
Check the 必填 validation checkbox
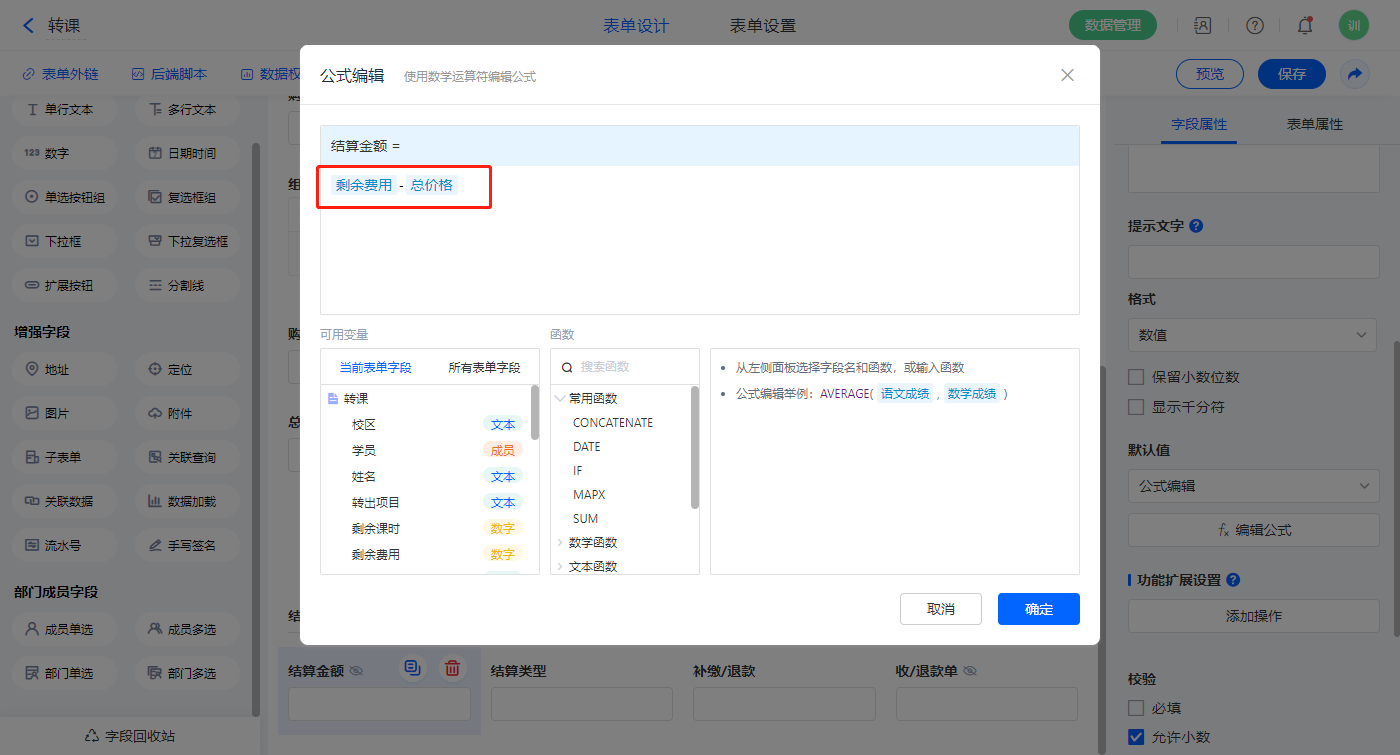(1136, 708)
